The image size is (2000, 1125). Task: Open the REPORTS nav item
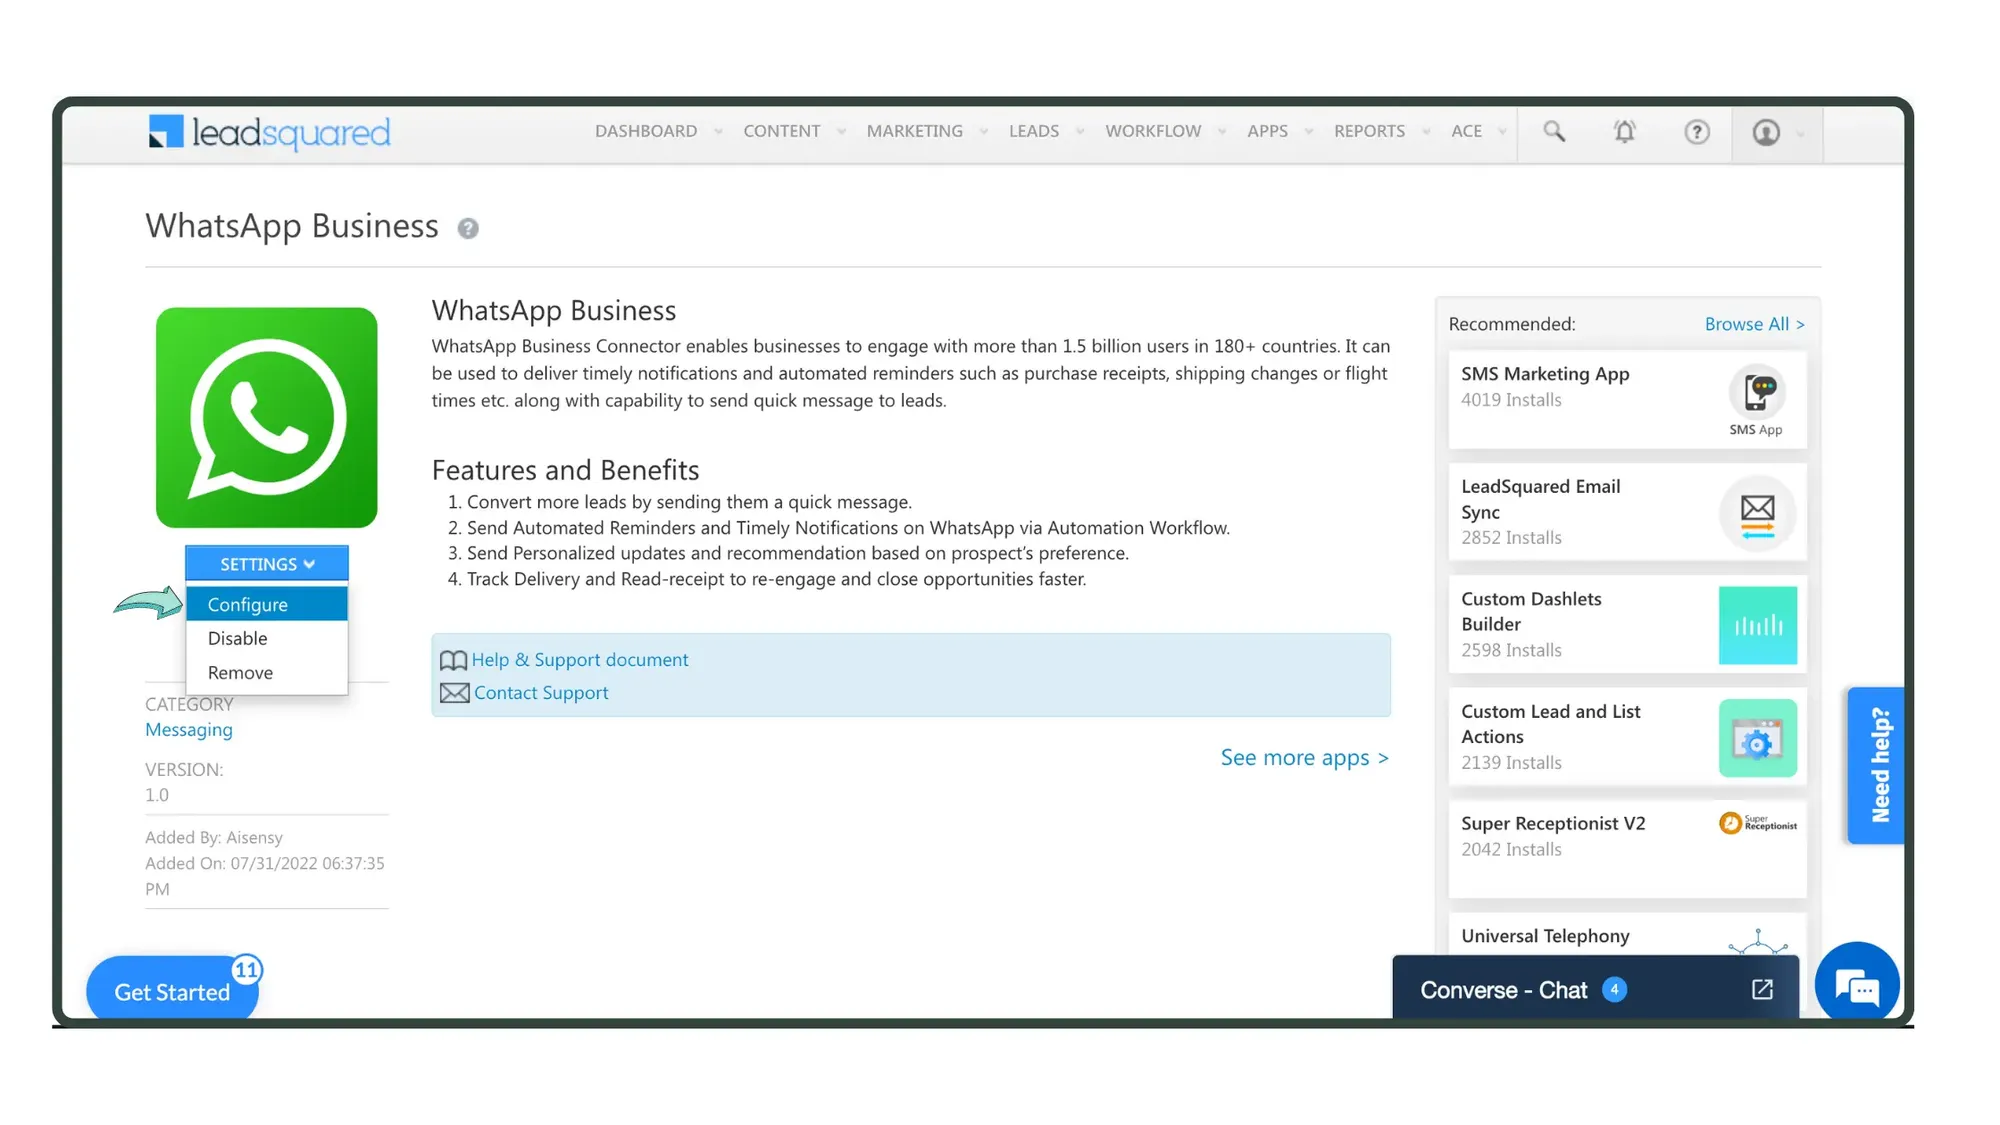(x=1369, y=131)
